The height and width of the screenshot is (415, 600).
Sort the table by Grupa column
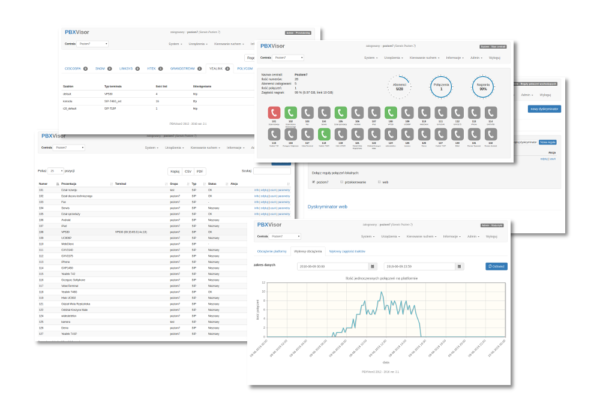tap(179, 184)
